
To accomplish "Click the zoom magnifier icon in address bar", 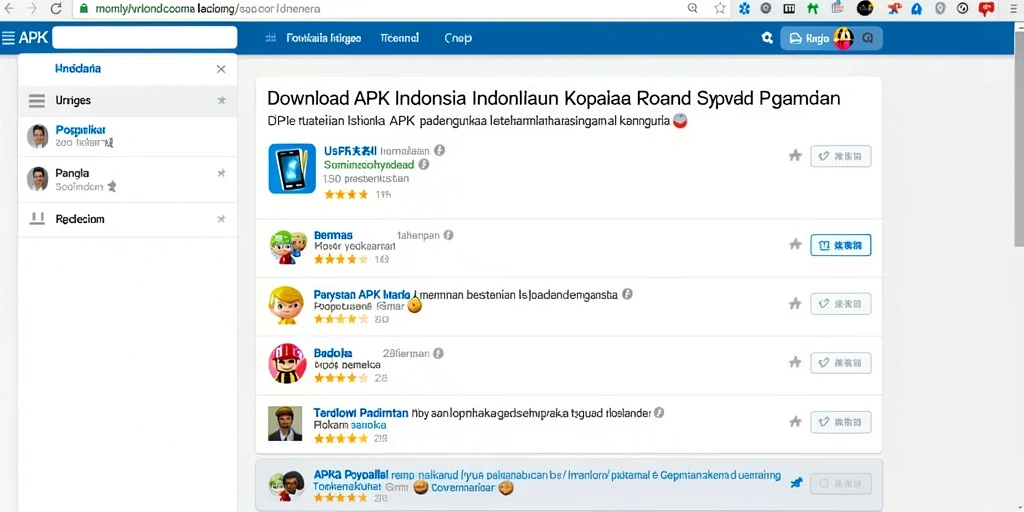I will click(693, 8).
